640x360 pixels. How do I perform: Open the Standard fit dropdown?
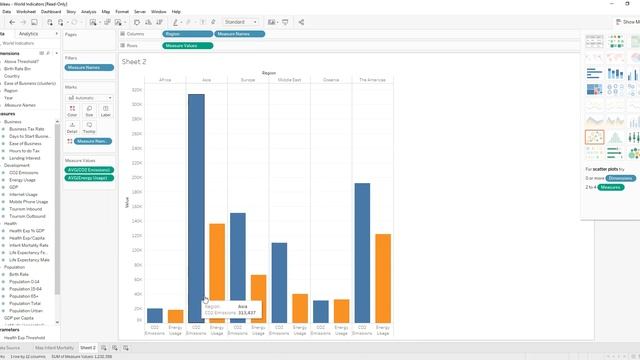[x=241, y=22]
